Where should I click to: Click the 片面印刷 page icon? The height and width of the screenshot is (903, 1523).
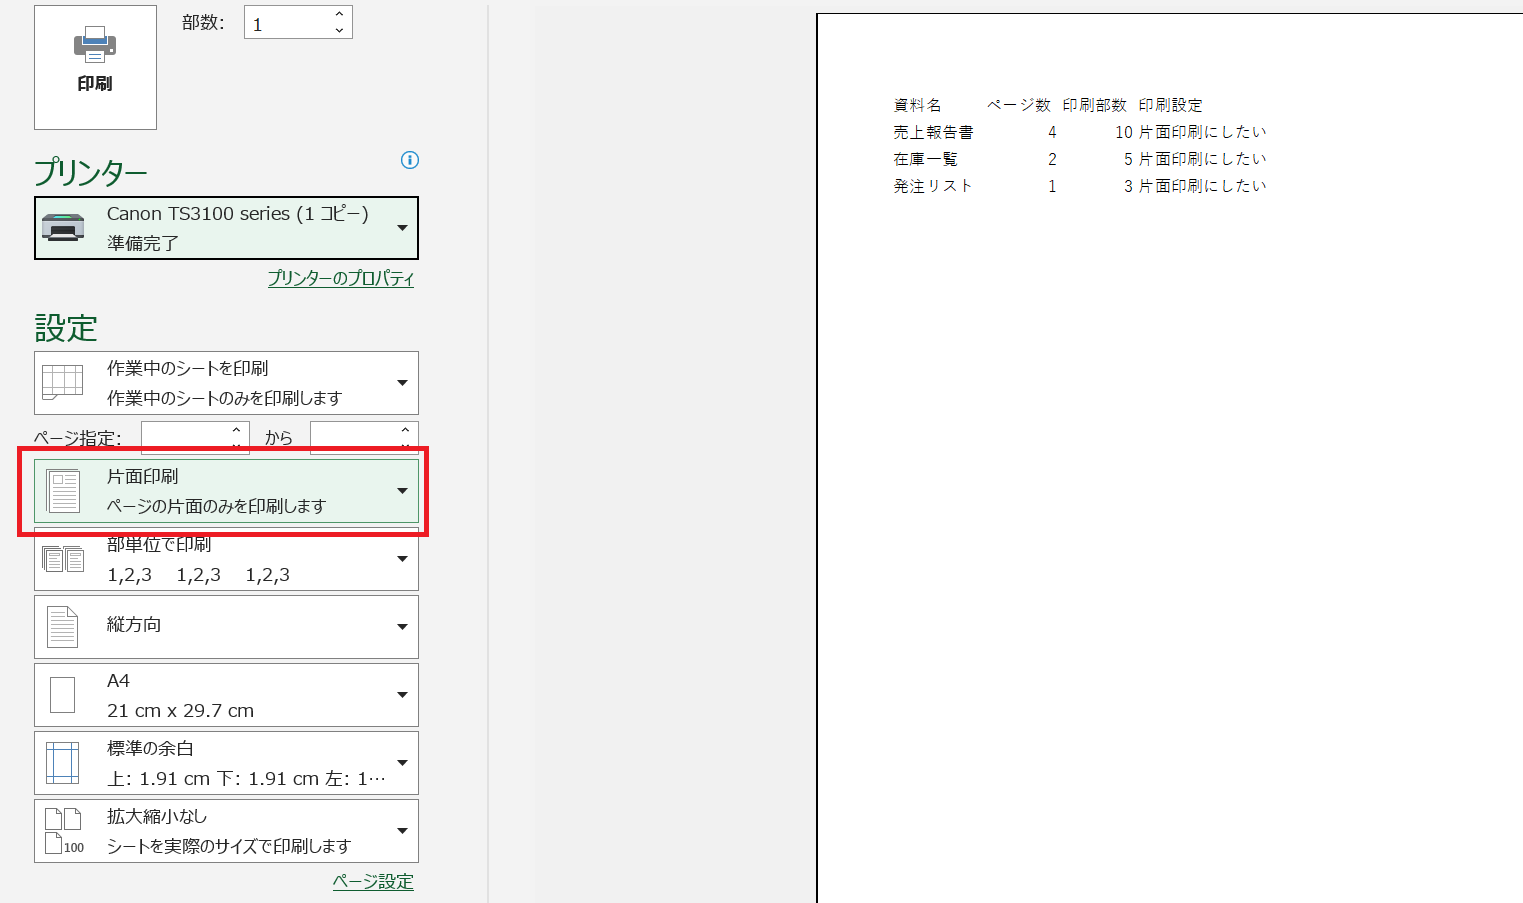[63, 491]
